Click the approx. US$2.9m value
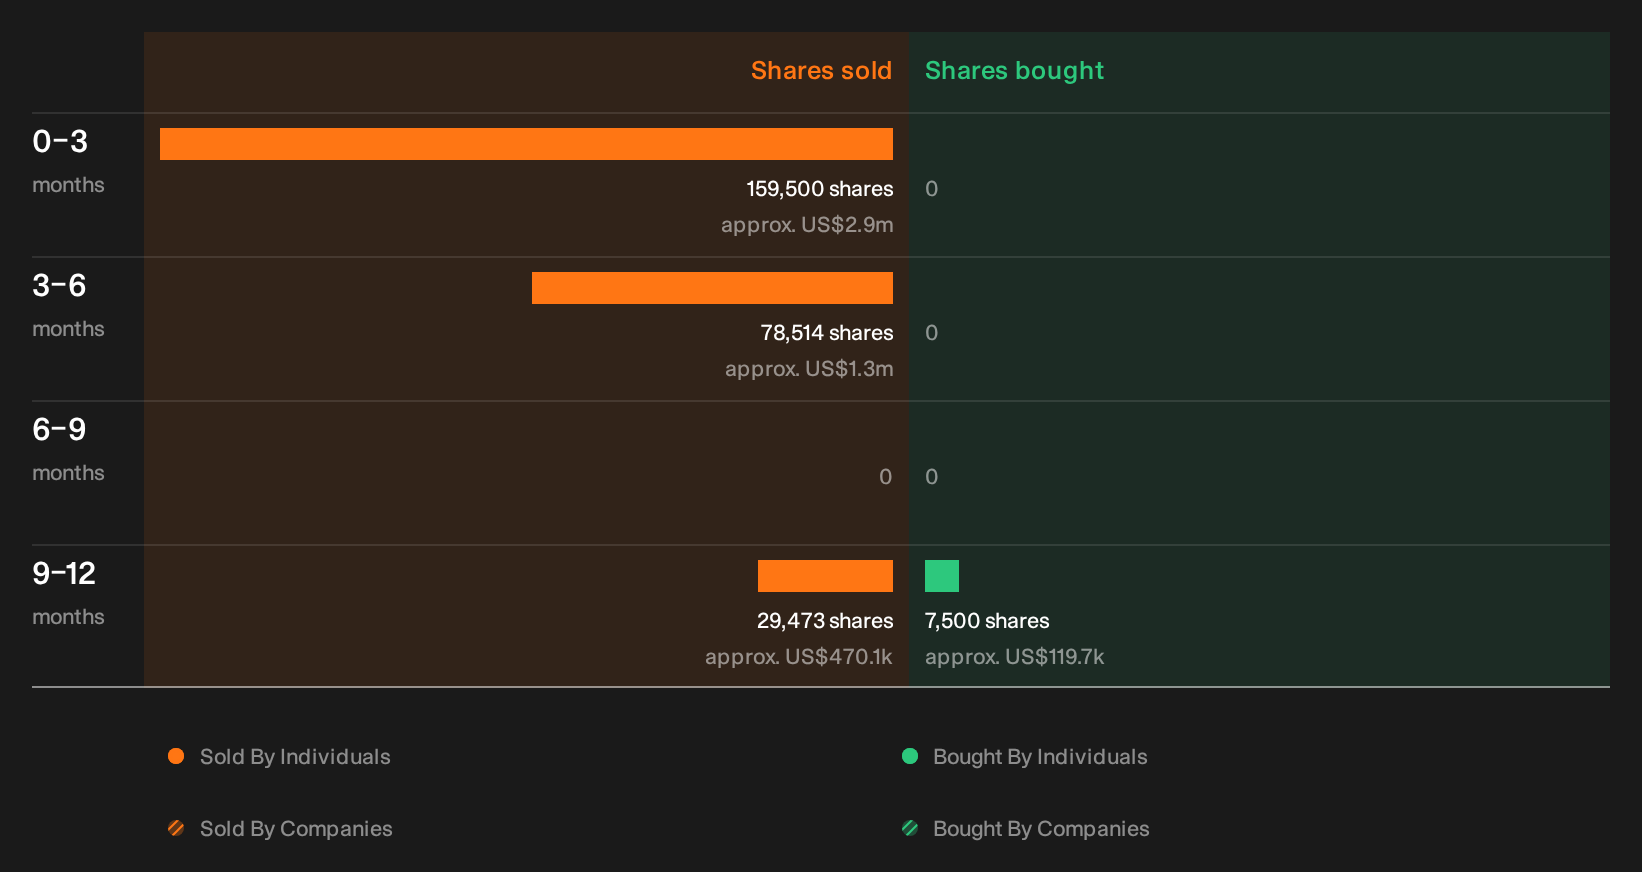Screen dimensions: 1642x872 click(807, 225)
